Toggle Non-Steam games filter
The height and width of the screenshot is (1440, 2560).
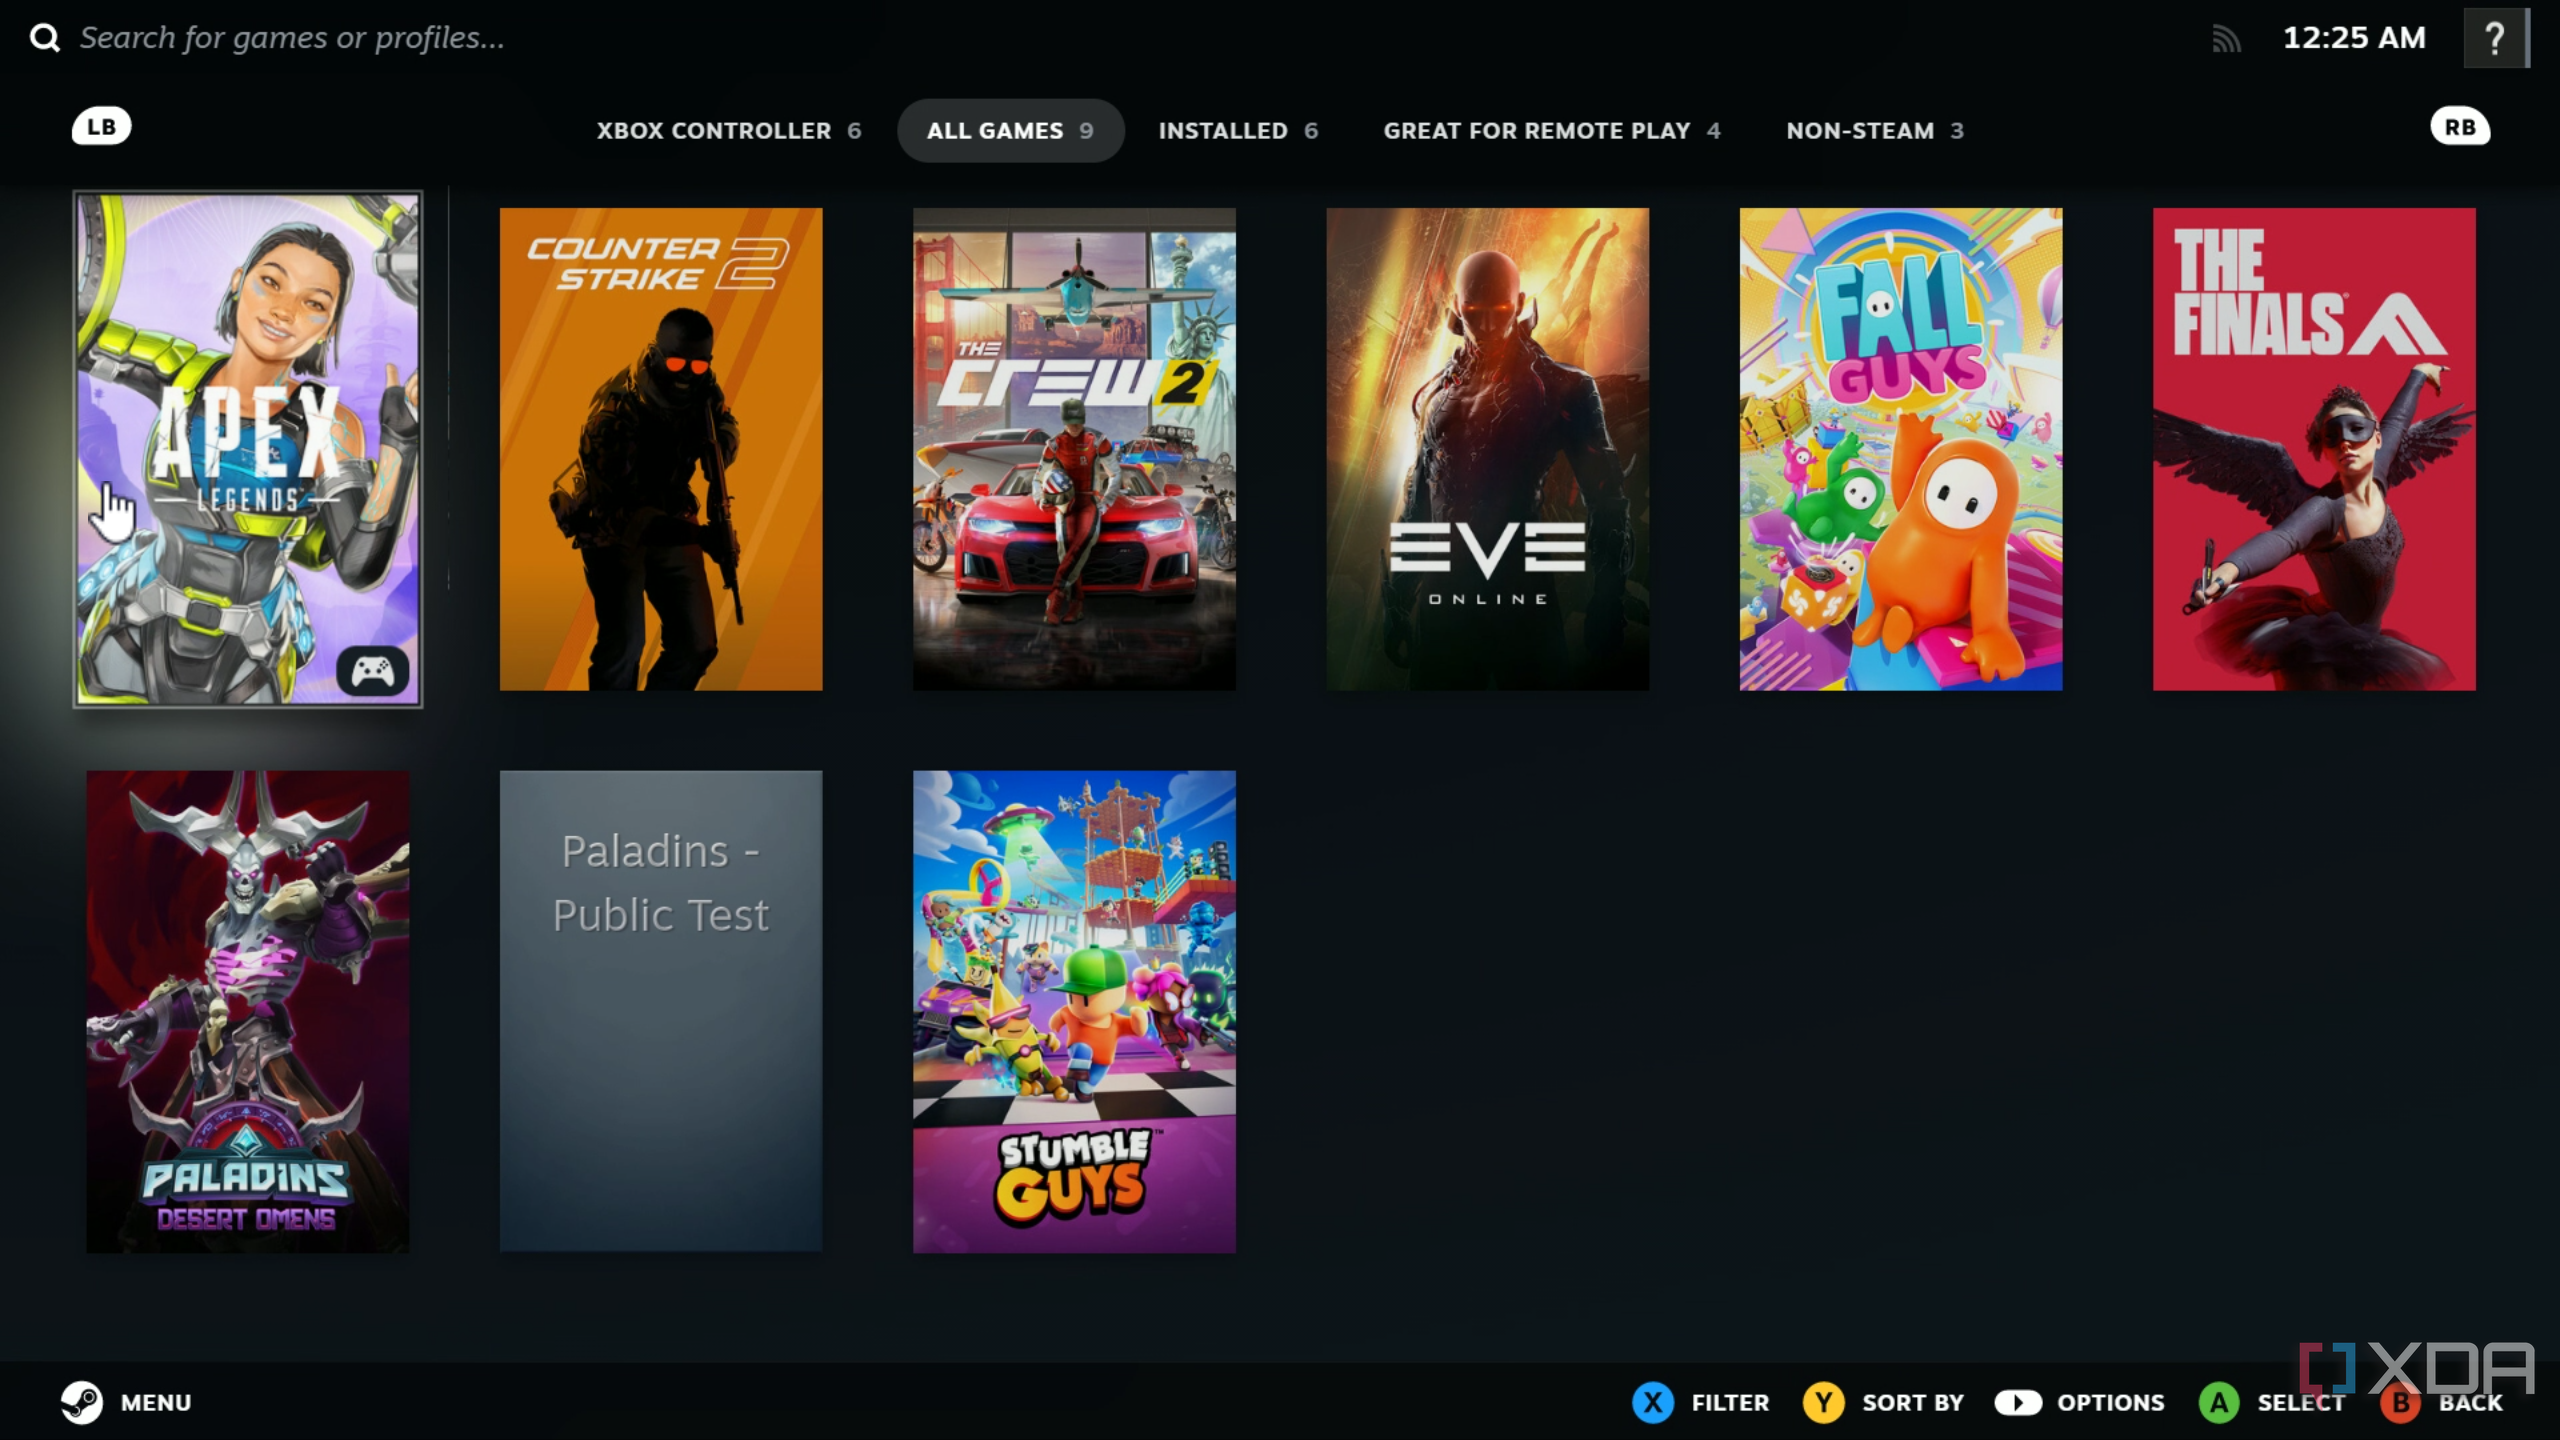1871,130
